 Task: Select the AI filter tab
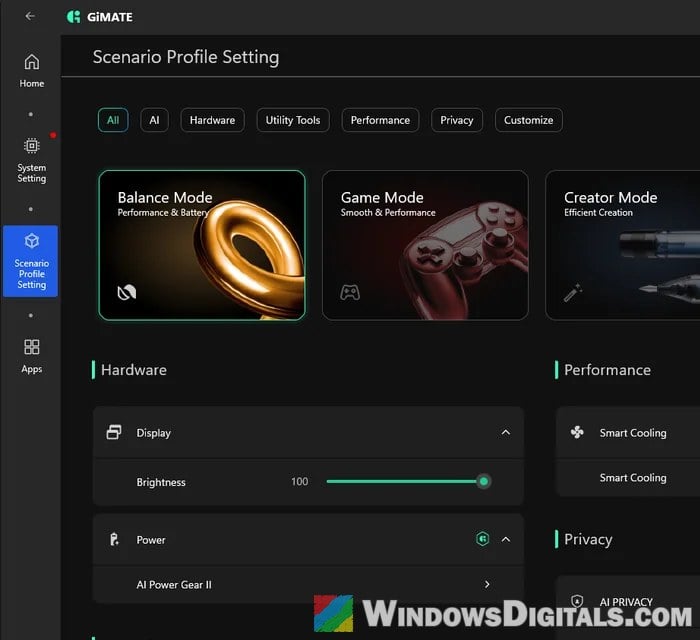(x=154, y=120)
